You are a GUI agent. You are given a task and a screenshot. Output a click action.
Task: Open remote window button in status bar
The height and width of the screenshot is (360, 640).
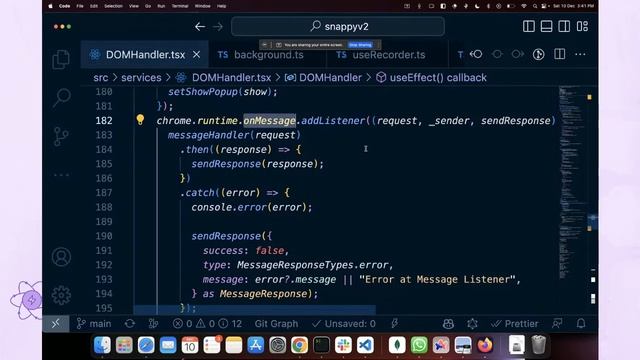pyautogui.click(x=56, y=324)
